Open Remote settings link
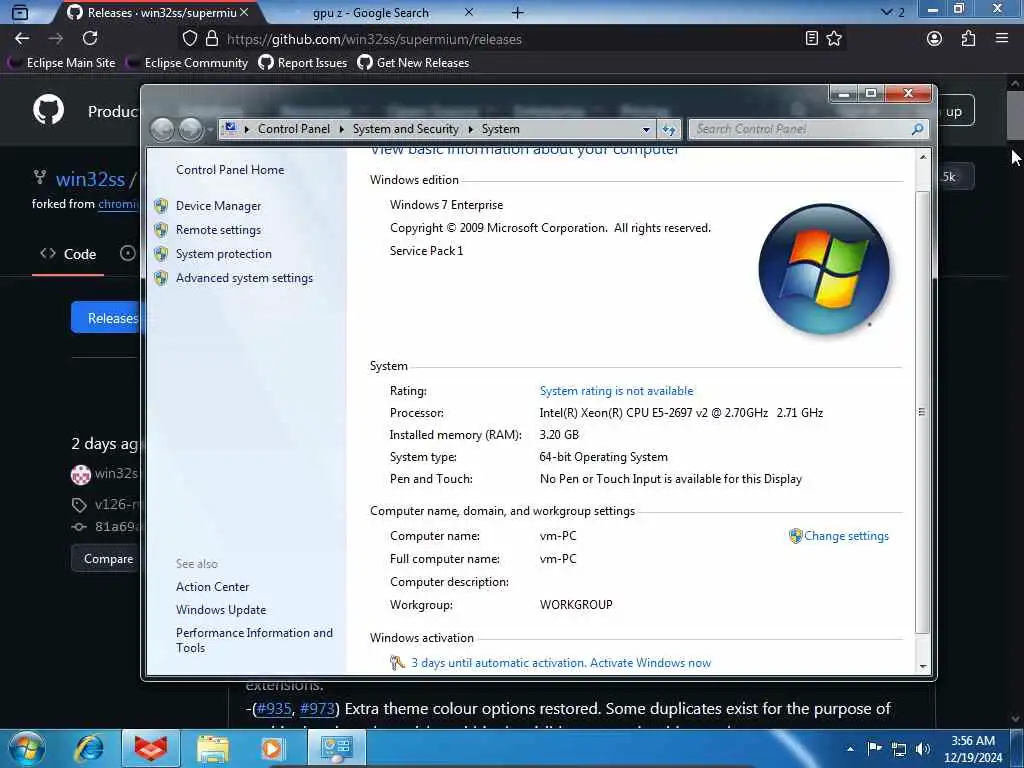1024x768 pixels. [218, 230]
